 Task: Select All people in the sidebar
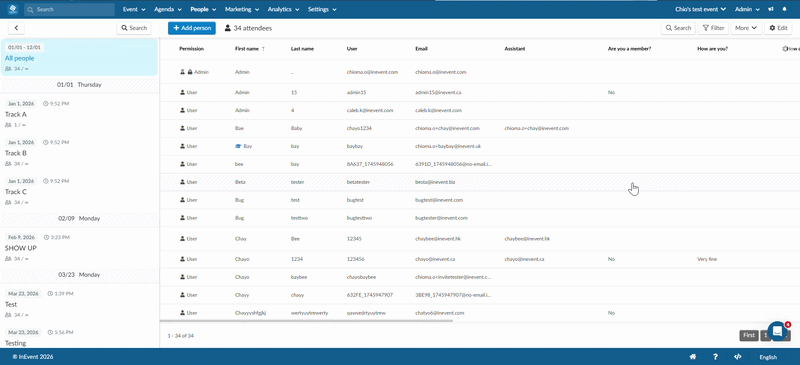pyautogui.click(x=79, y=58)
